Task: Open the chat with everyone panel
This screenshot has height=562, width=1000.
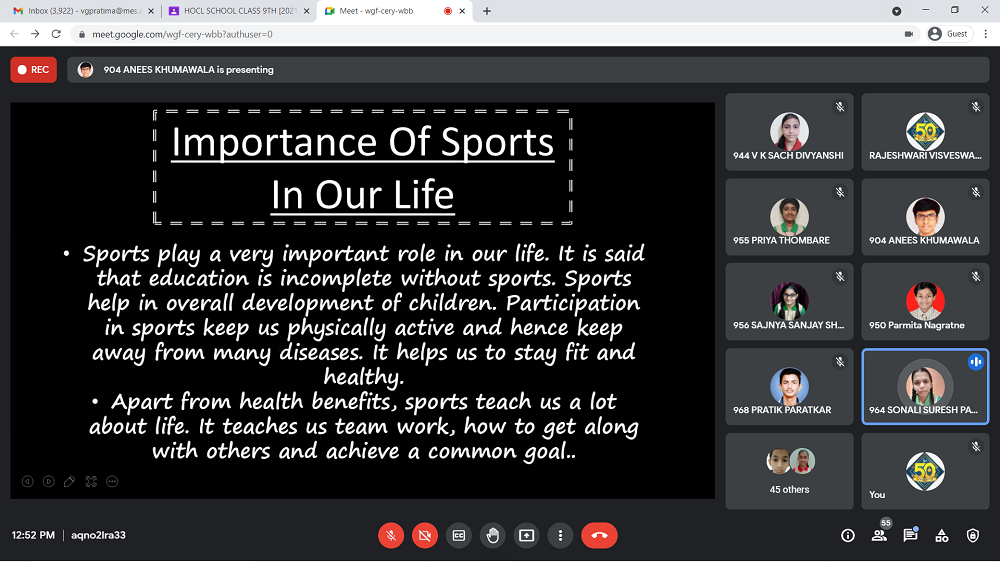Action: (910, 535)
